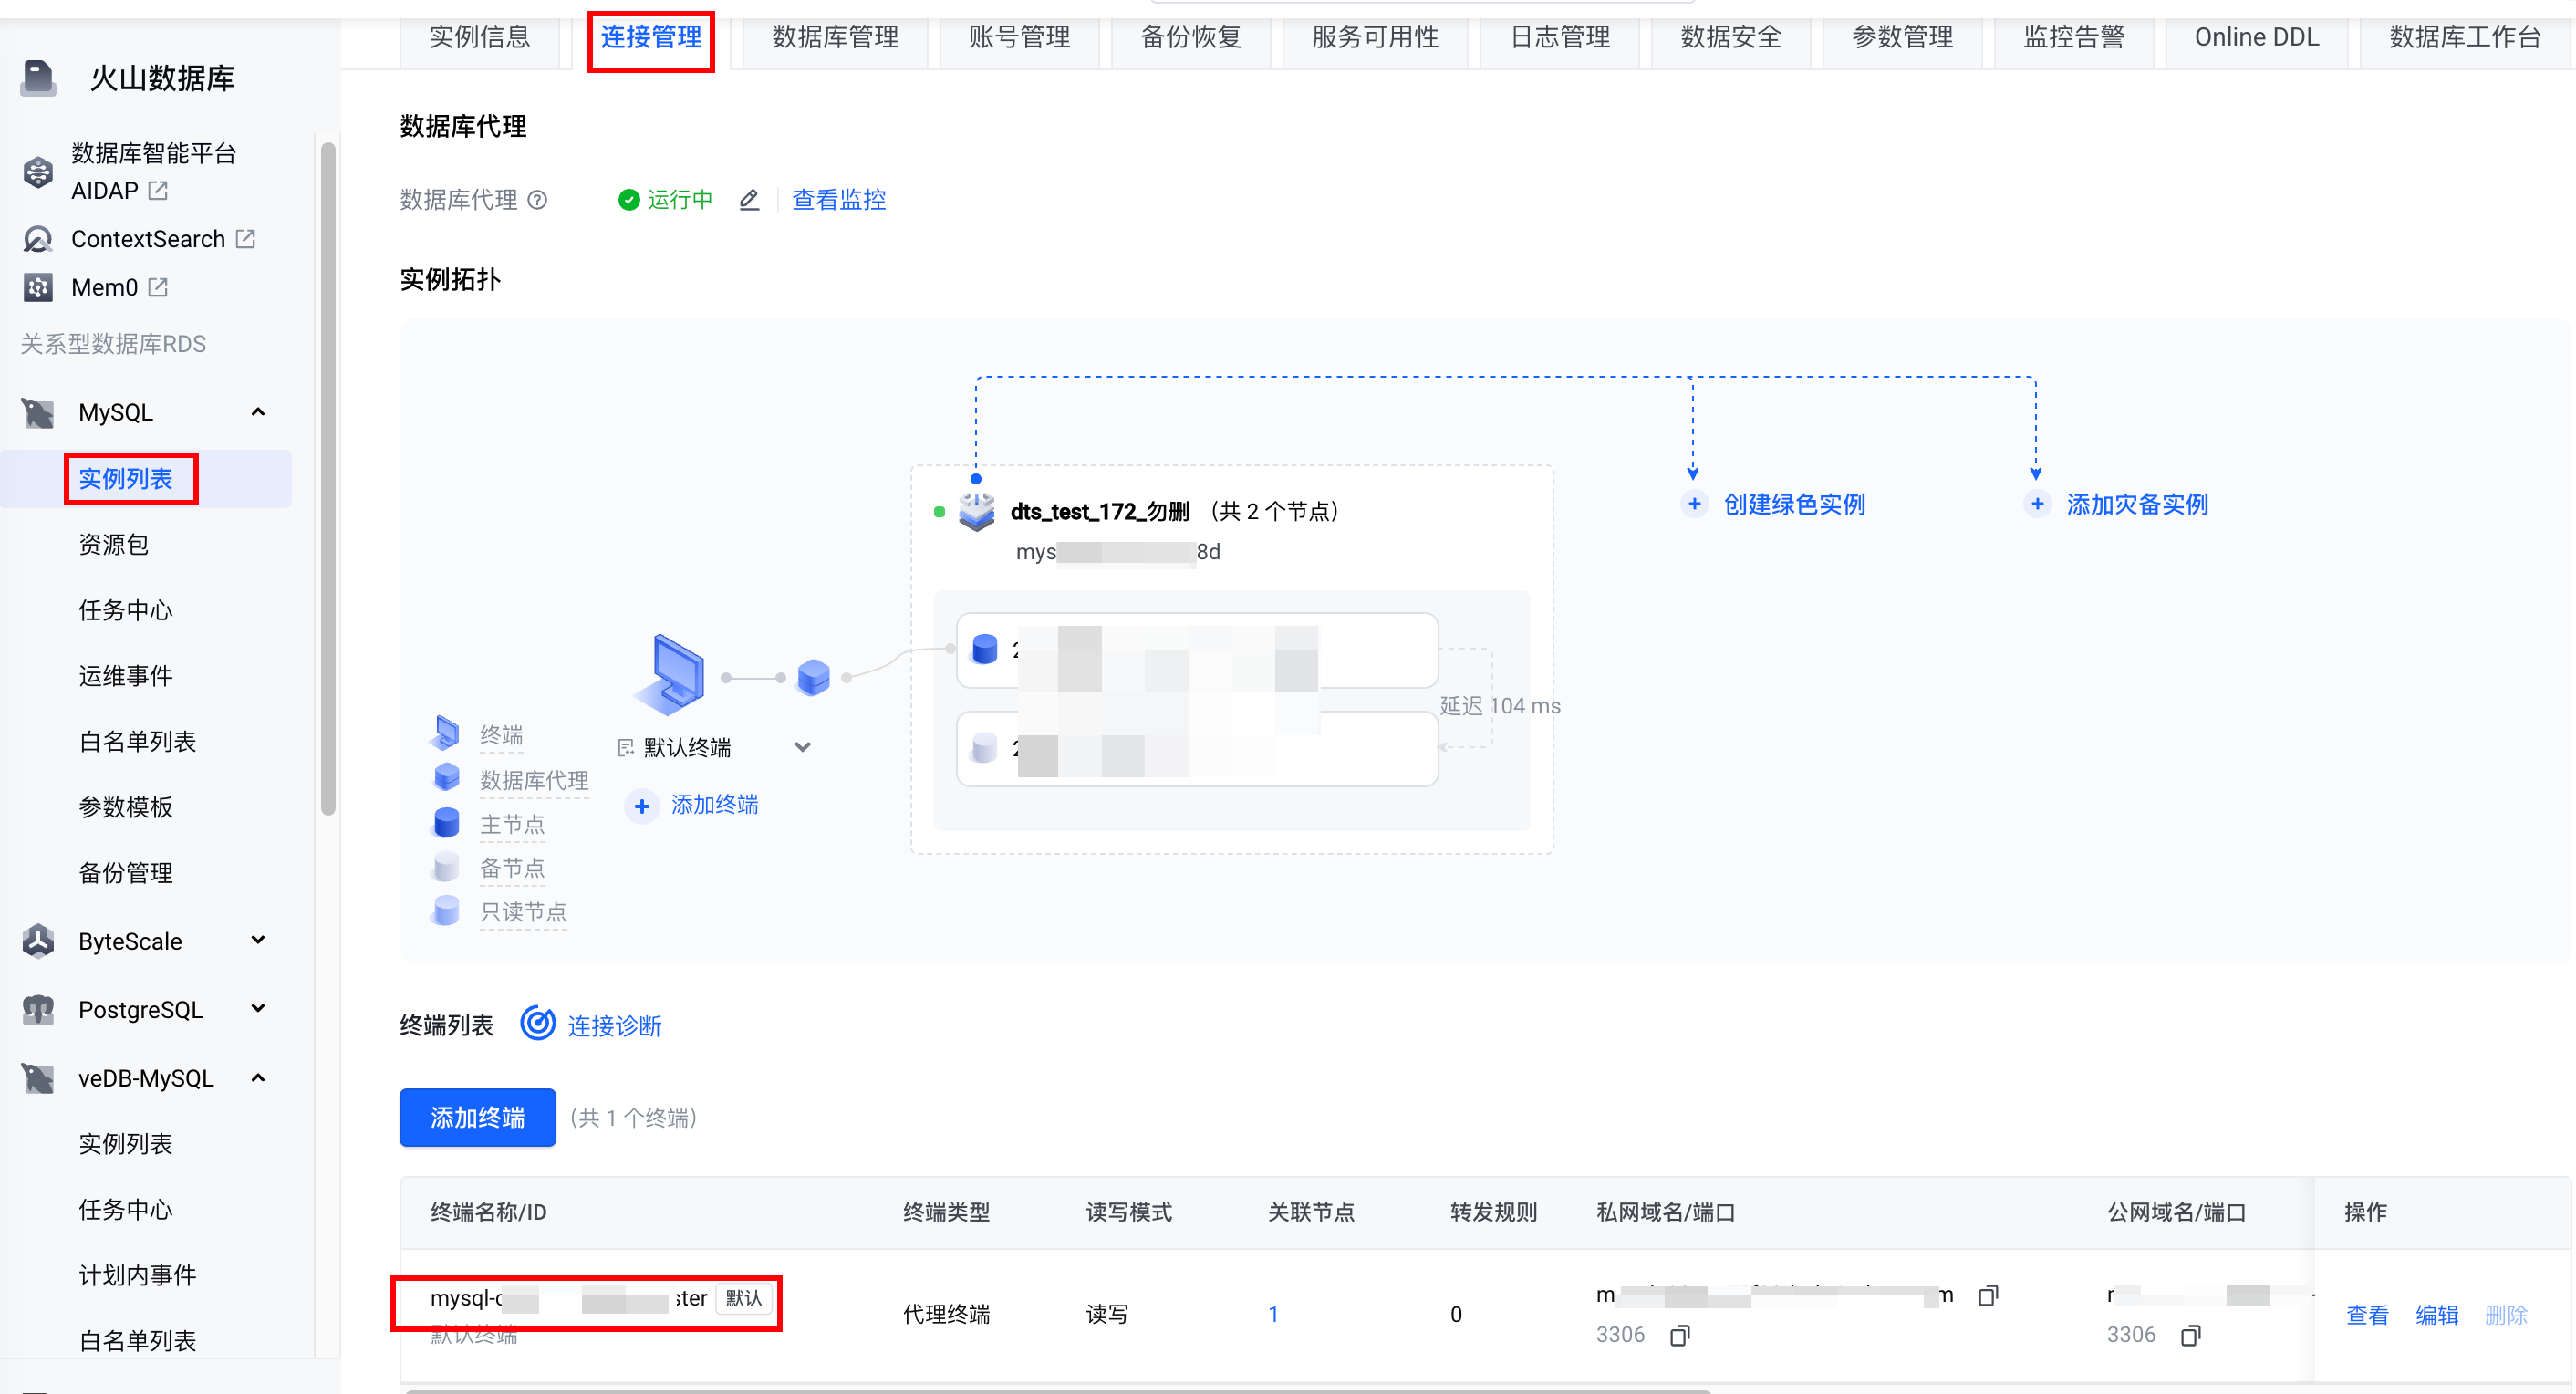The image size is (2576, 1394).
Task: Click the default terminal computer icon
Action: tap(671, 673)
